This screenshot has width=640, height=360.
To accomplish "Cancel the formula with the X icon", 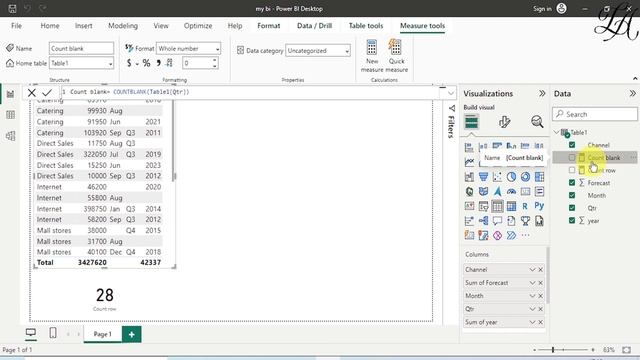I will pyautogui.click(x=31, y=93).
